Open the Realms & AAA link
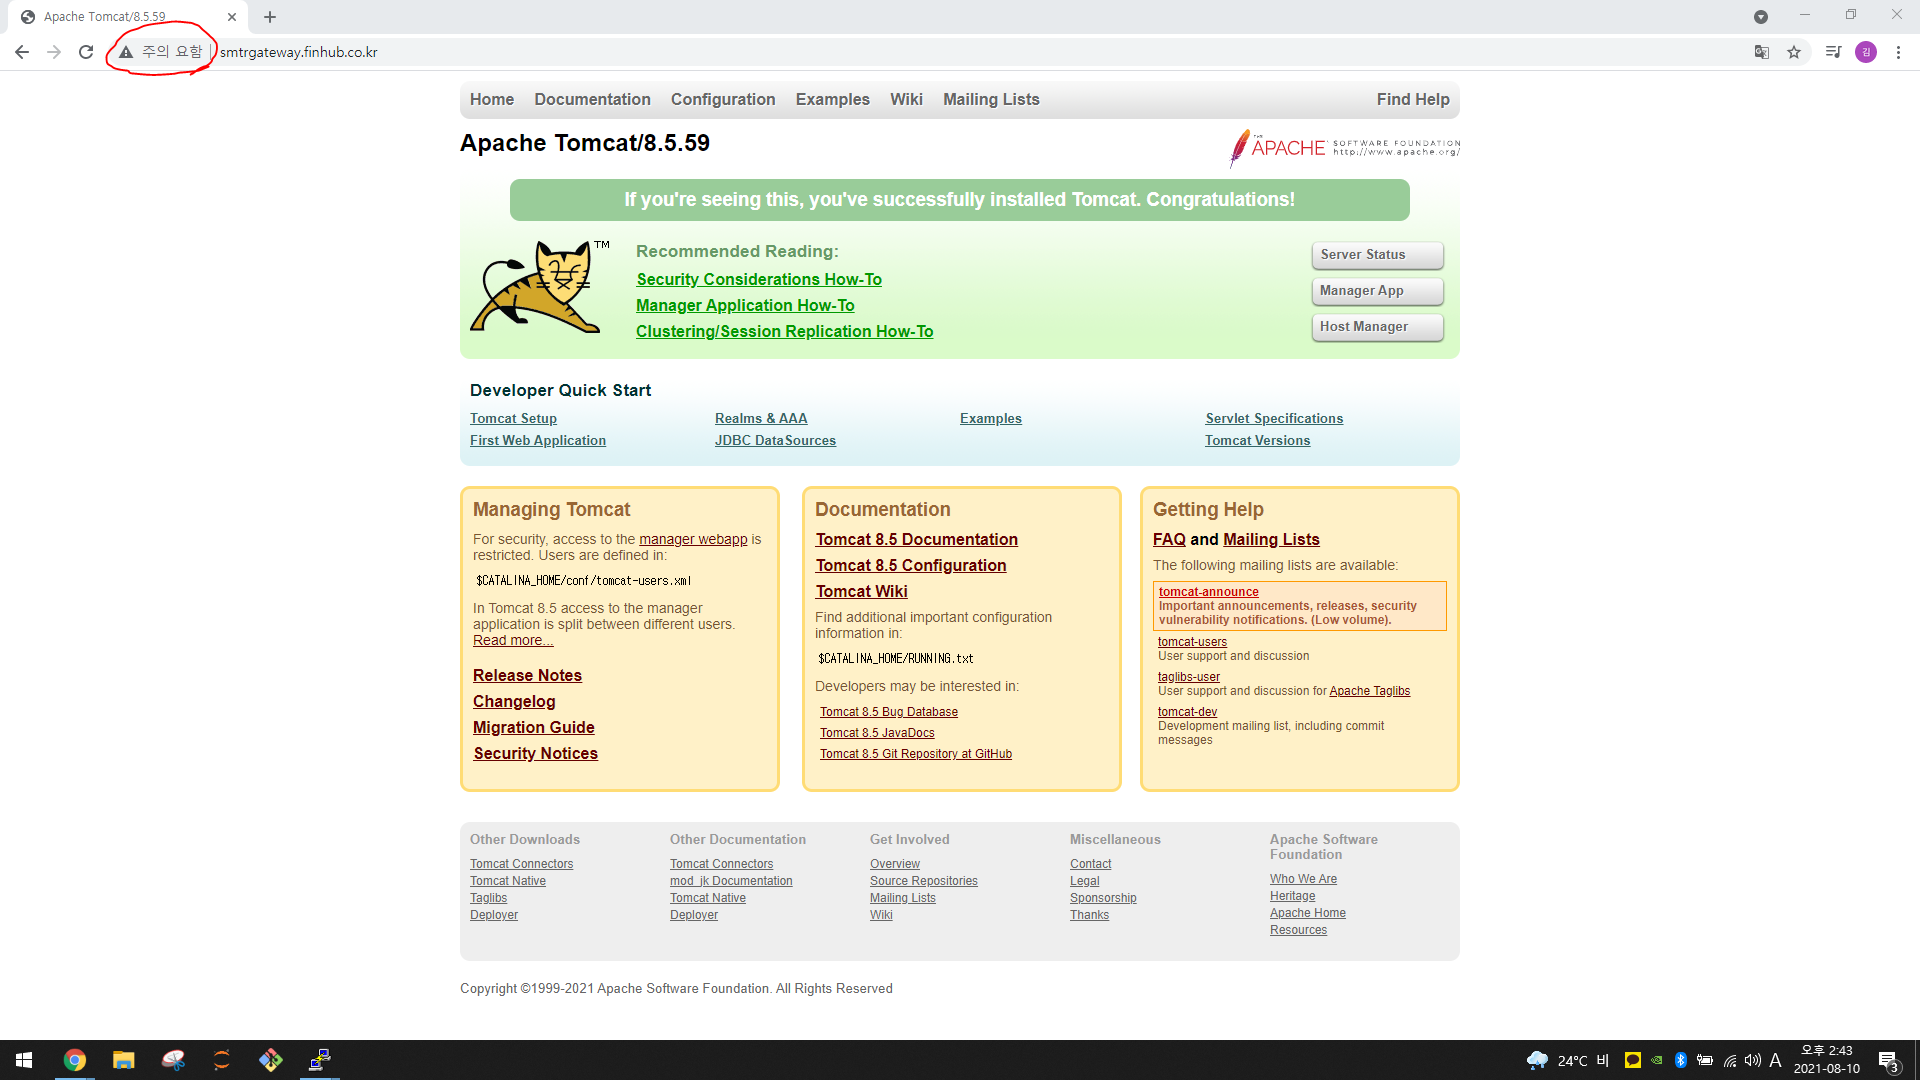 [x=761, y=418]
